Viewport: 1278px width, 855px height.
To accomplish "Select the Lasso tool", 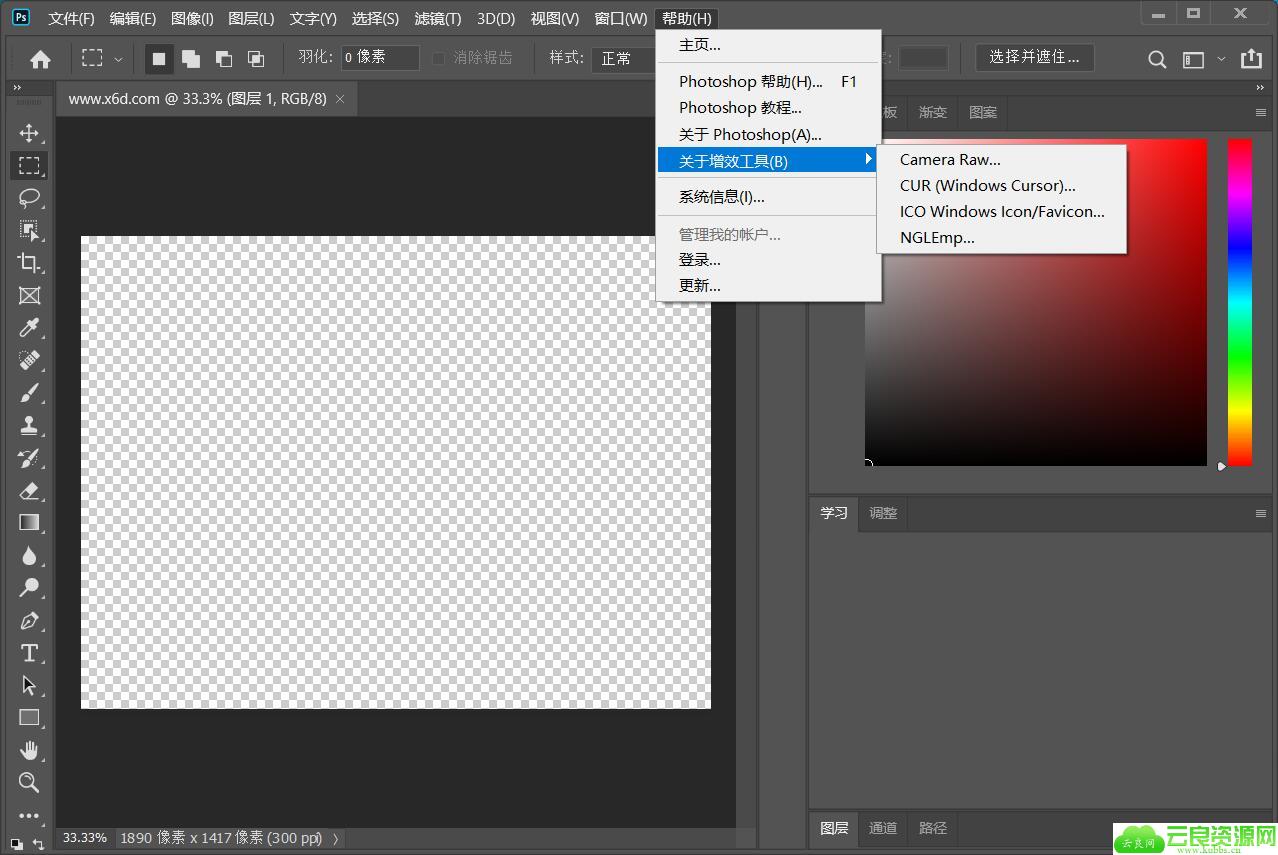I will (x=29, y=198).
